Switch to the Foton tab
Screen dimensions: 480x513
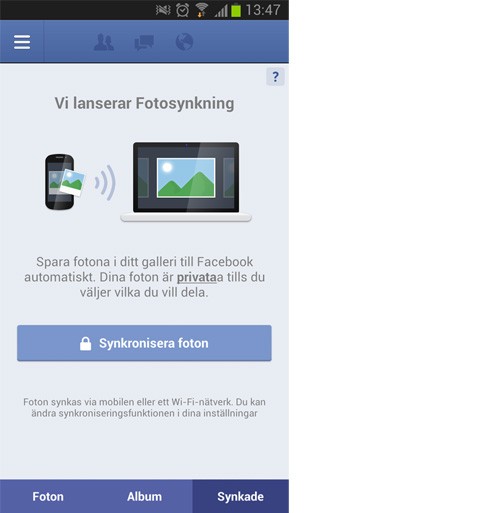[48, 496]
